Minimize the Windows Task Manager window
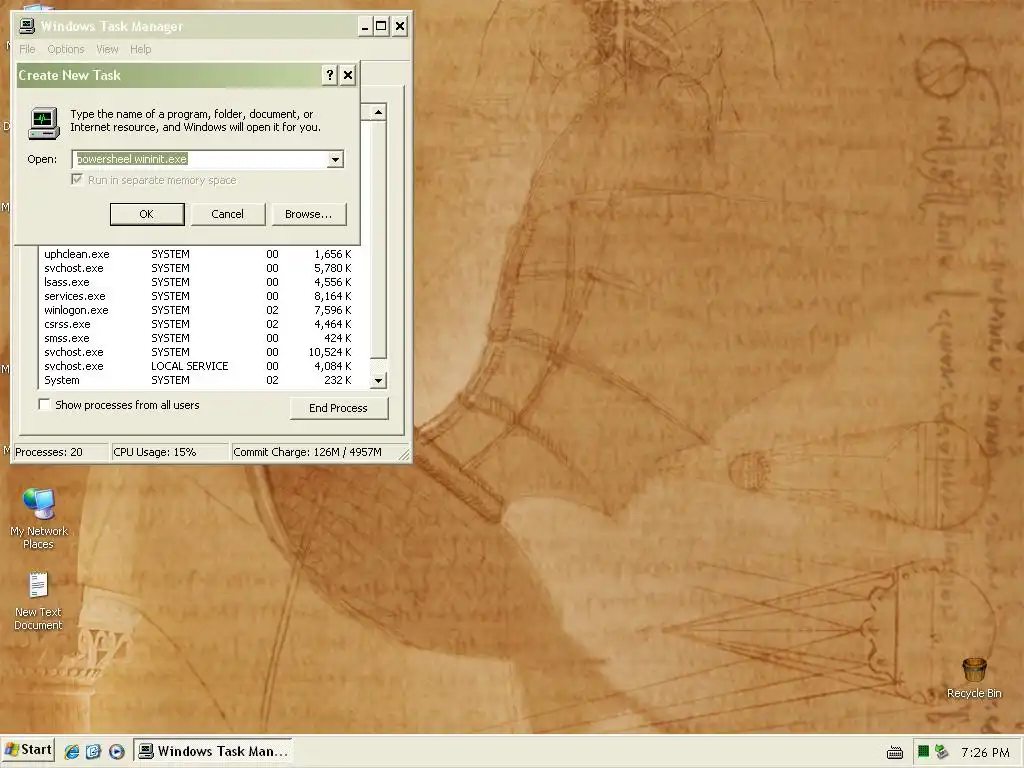The width and height of the screenshot is (1024, 768). 365,27
